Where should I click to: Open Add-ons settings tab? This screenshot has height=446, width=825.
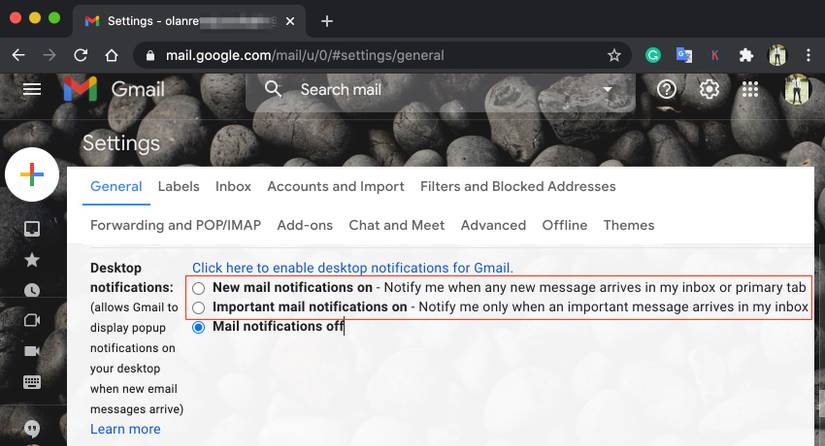(305, 225)
